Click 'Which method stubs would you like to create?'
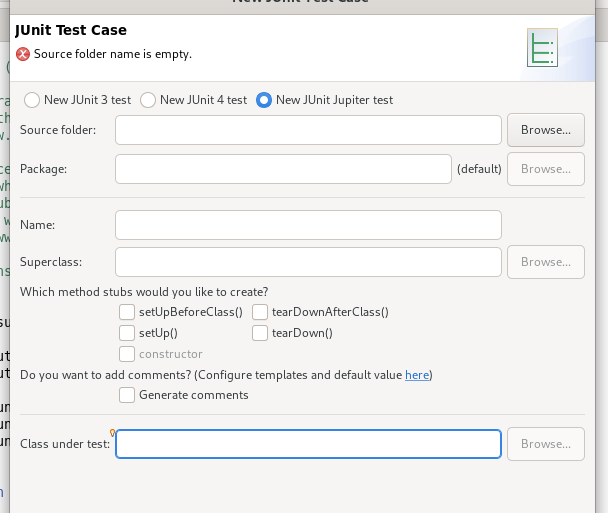Screen dimensions: 608x513 [144, 292]
